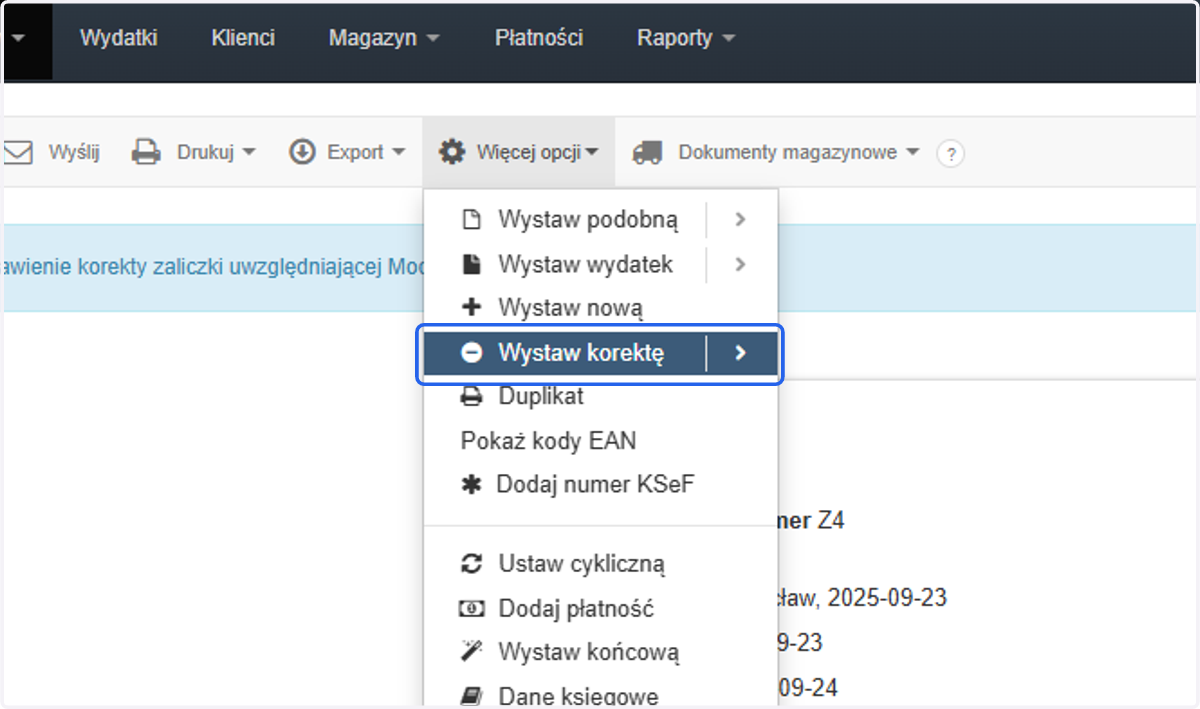Click the minus circle icon by Wystaw korektę
The width and height of the screenshot is (1200, 709).
[x=471, y=352]
